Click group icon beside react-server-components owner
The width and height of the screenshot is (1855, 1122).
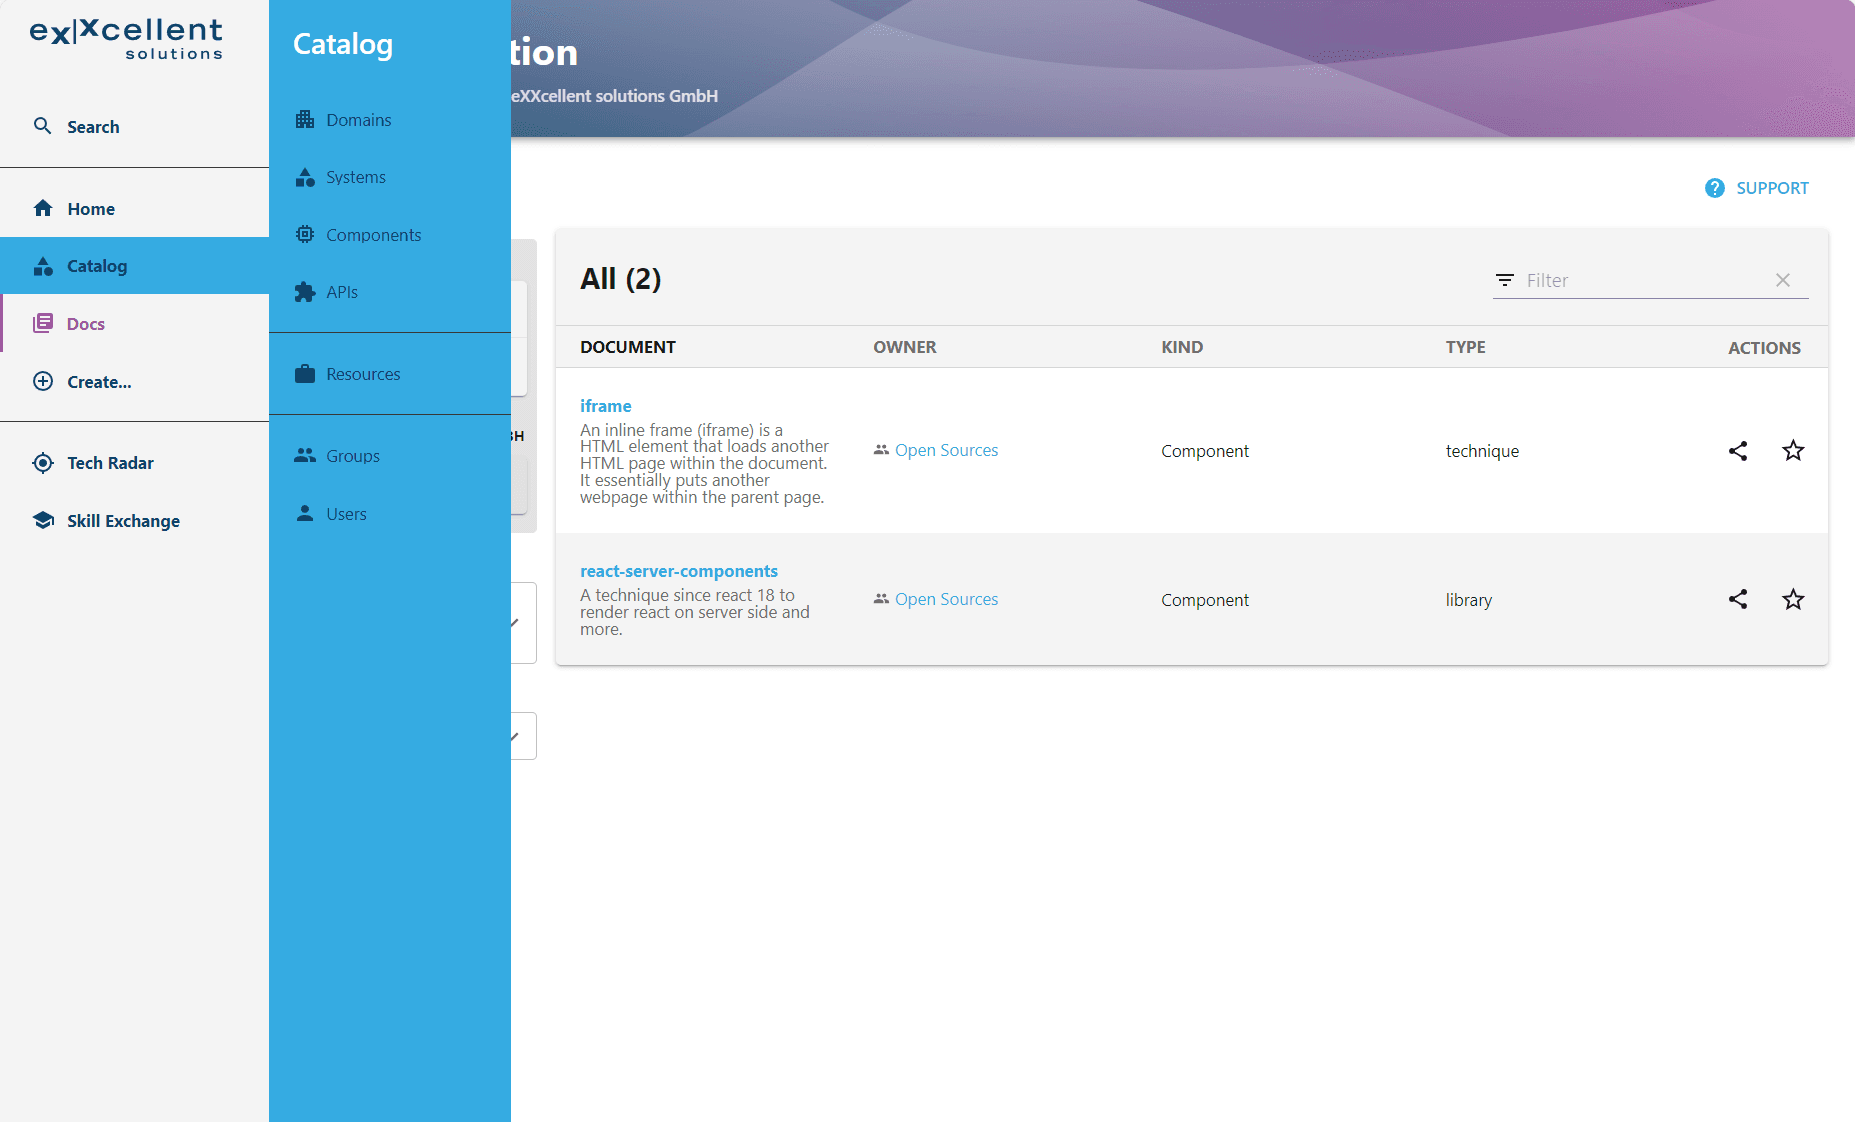[881, 599]
